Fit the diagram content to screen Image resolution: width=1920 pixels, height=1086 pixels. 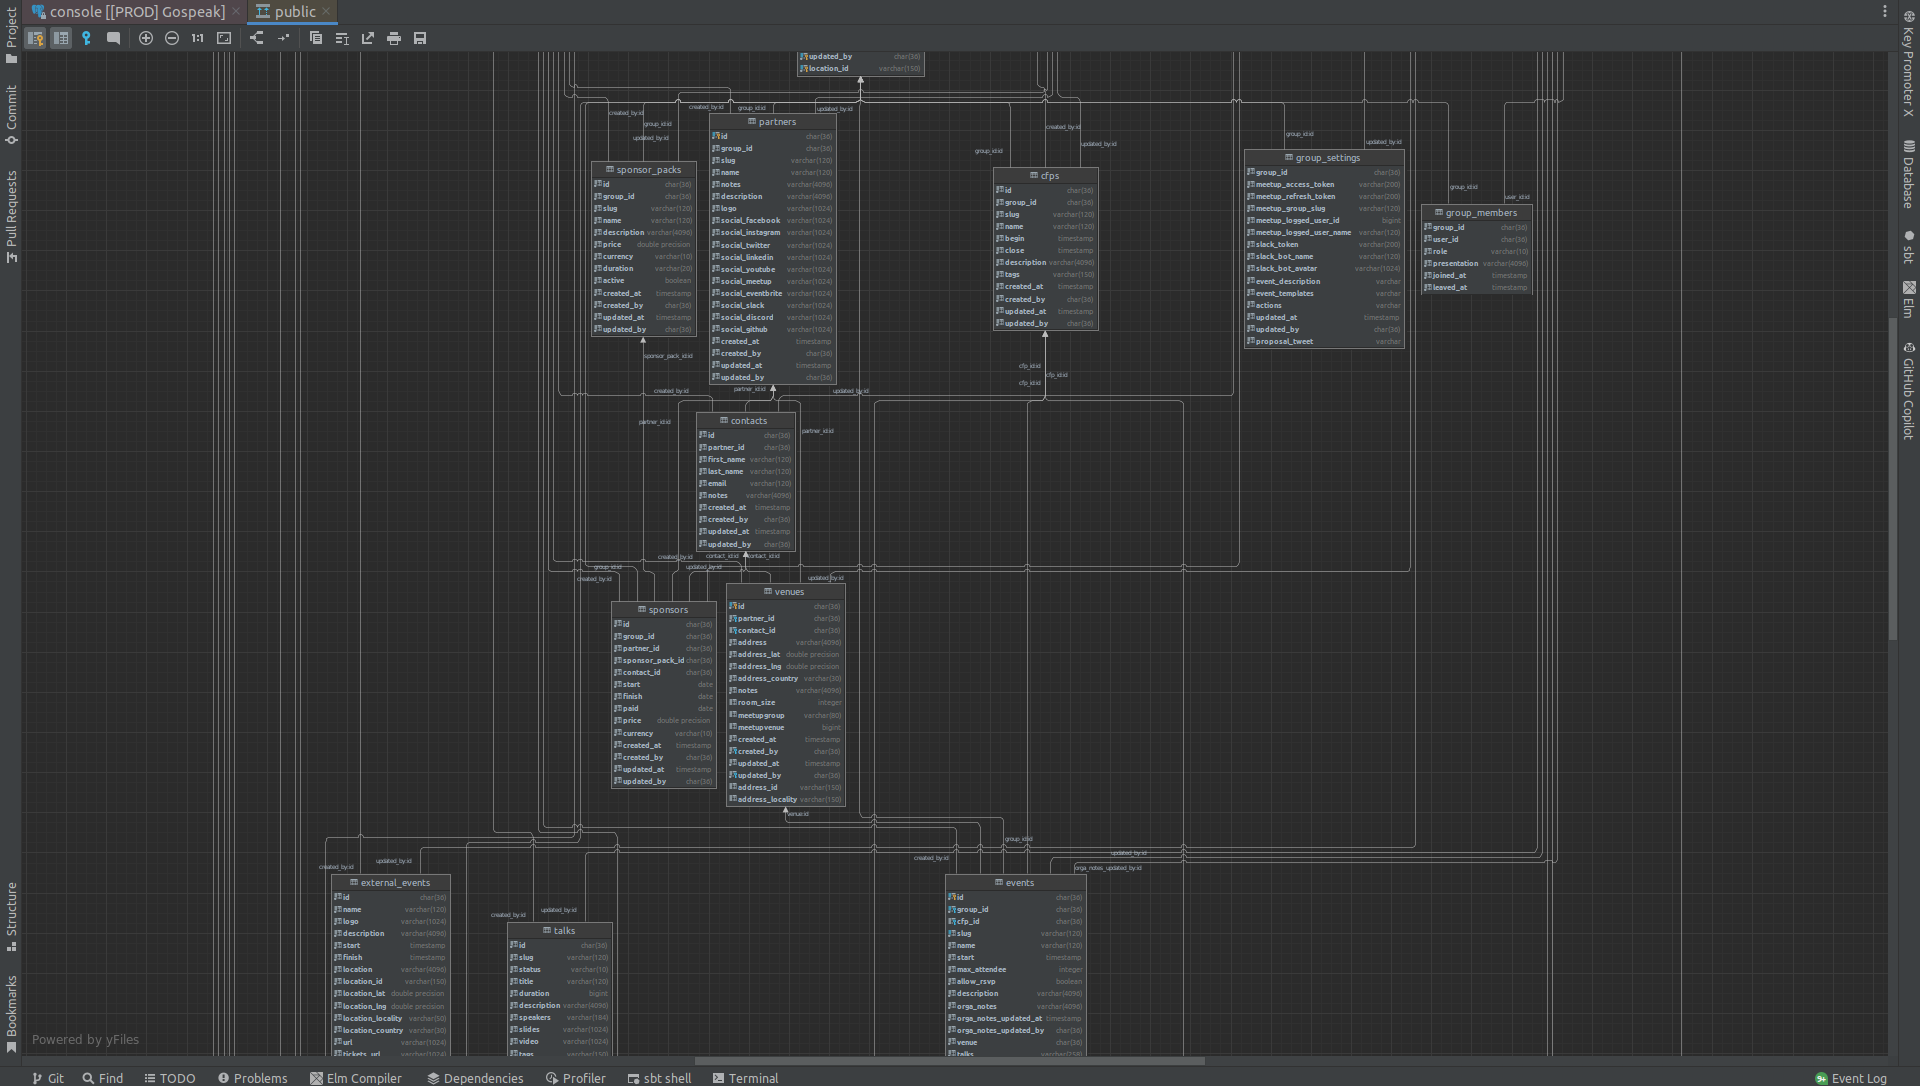[224, 38]
